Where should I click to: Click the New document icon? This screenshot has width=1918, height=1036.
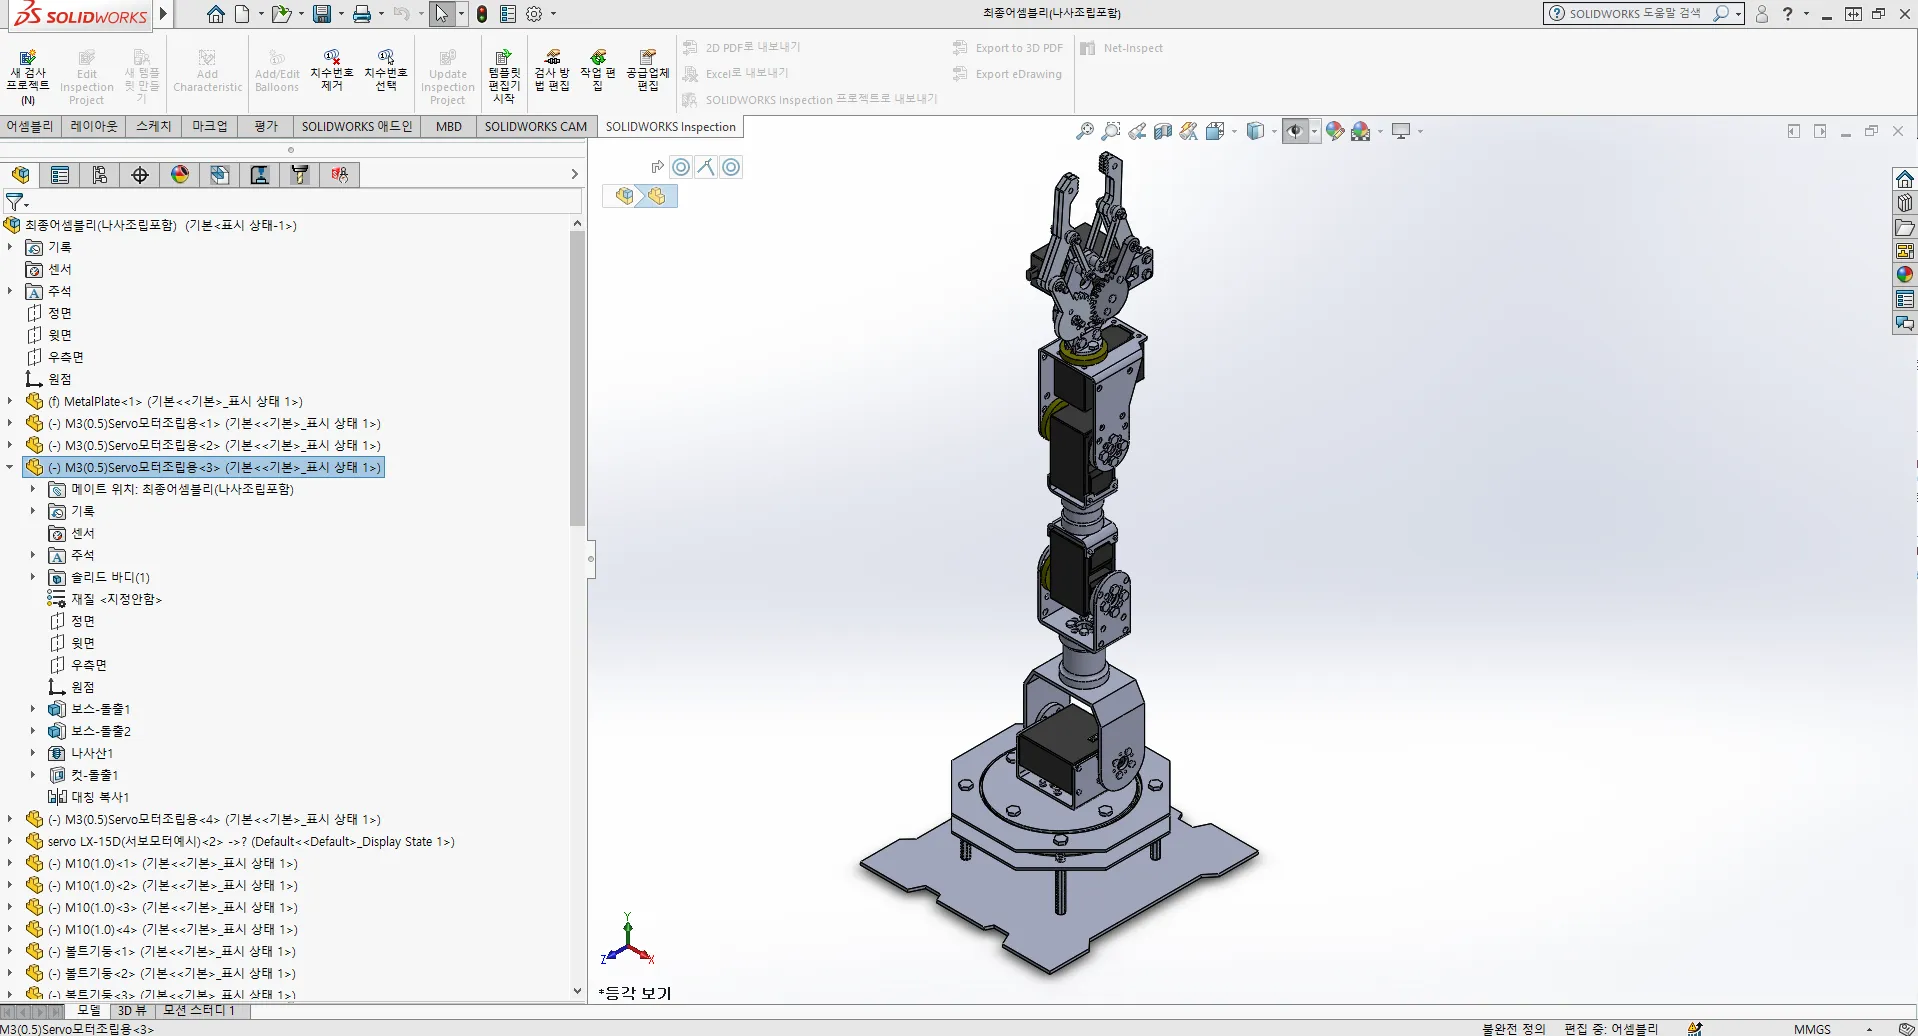242,14
